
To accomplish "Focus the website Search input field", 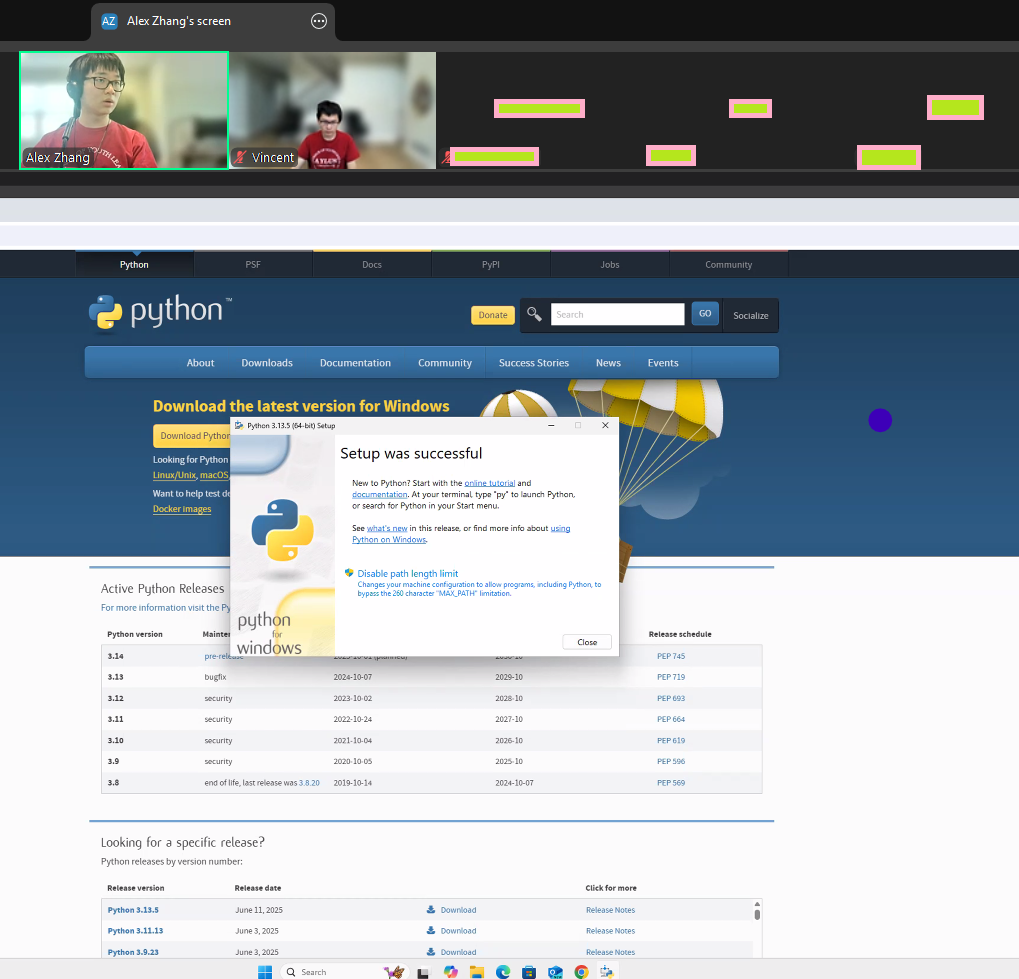I will pyautogui.click(x=617, y=315).
